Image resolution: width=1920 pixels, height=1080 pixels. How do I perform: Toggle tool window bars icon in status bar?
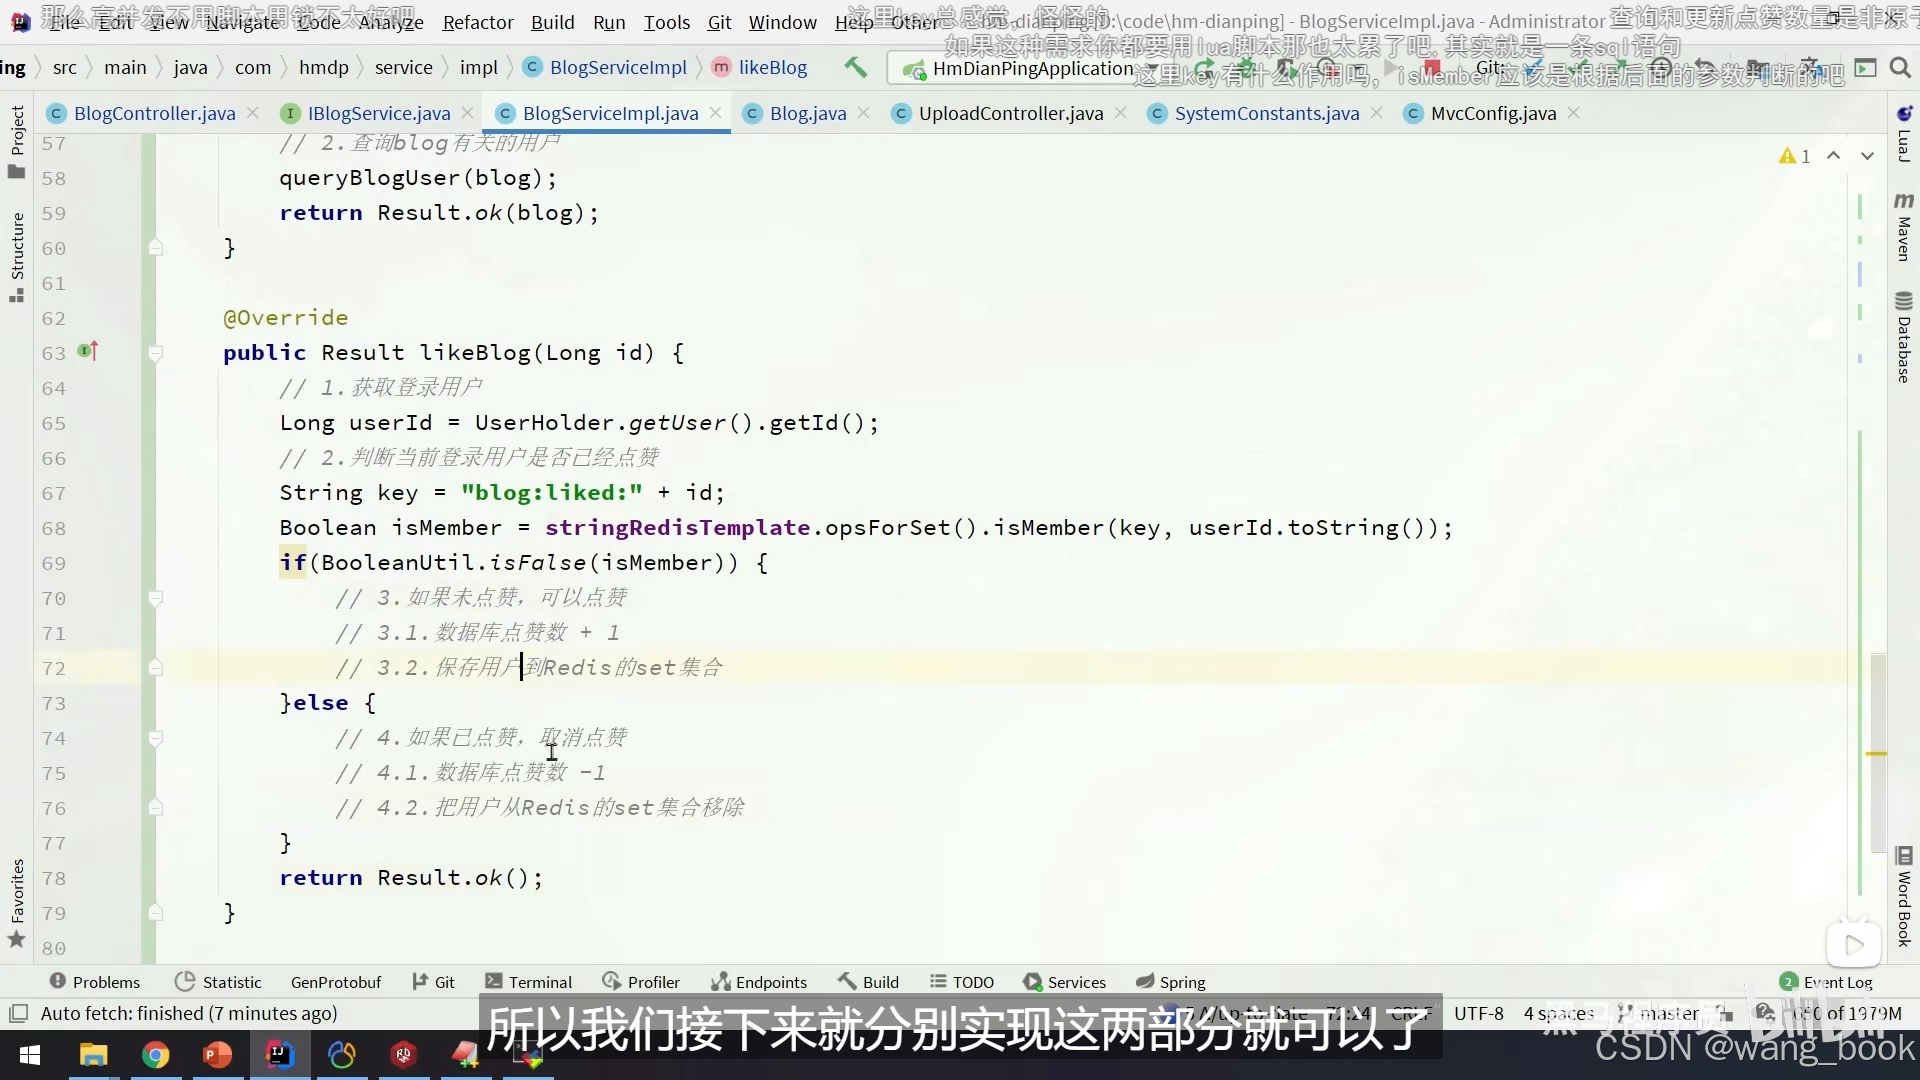tap(18, 1013)
